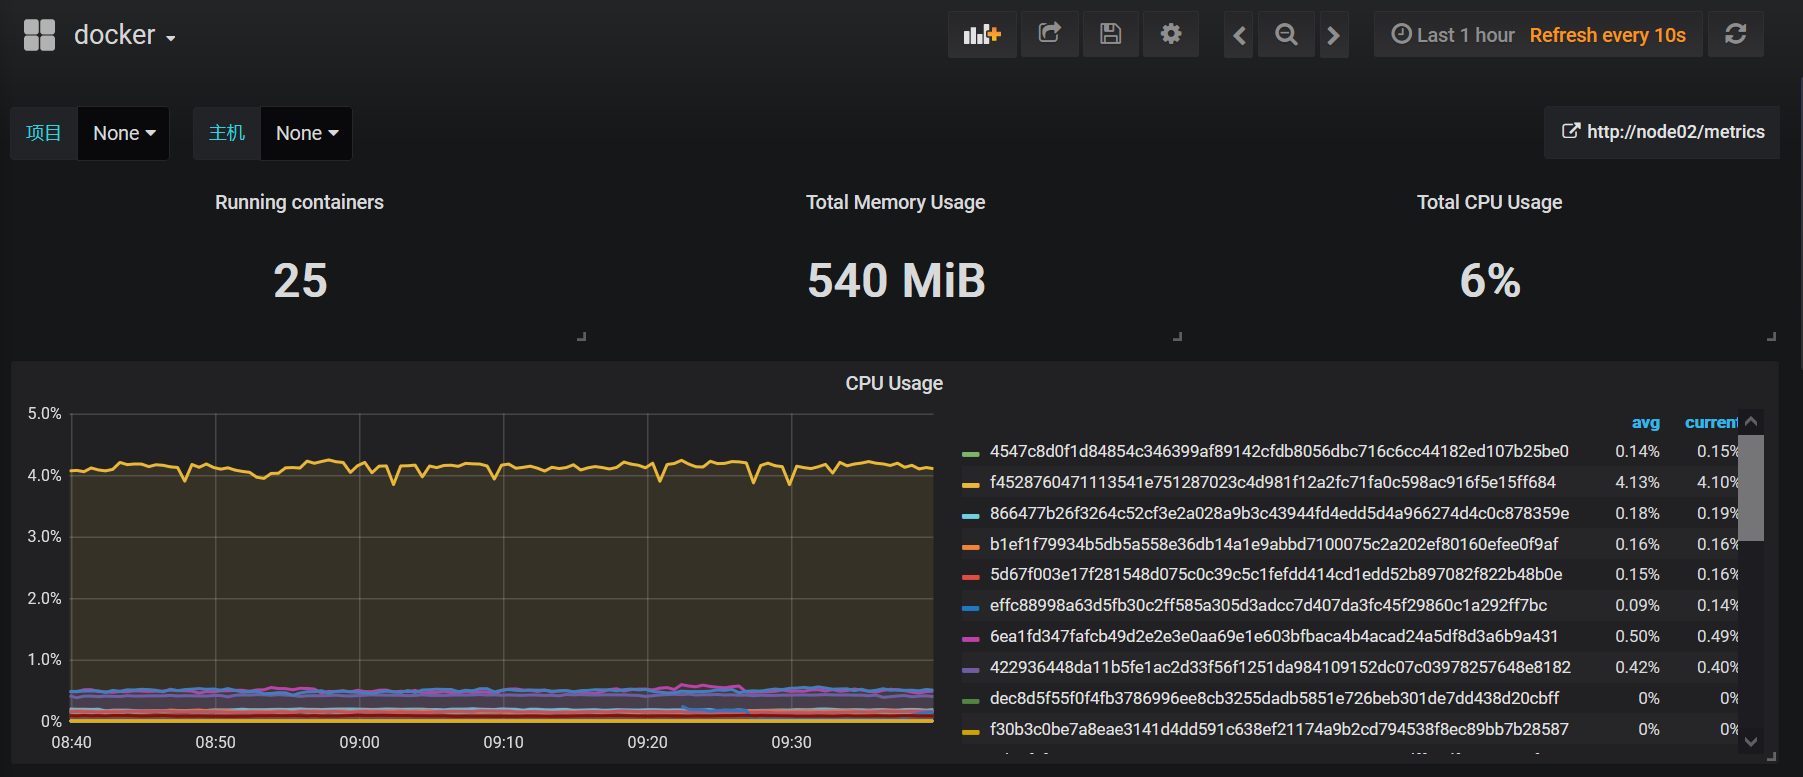Click the green swatch of series 4547c8d0f1d8

click(x=970, y=454)
